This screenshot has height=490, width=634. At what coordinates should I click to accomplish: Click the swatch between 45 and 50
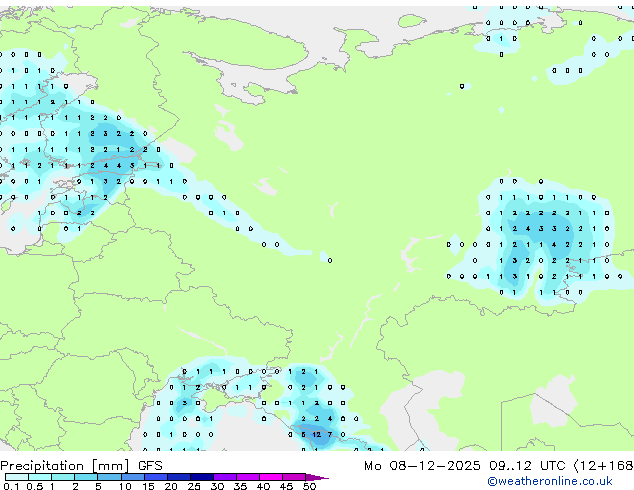pyautogui.click(x=294, y=477)
